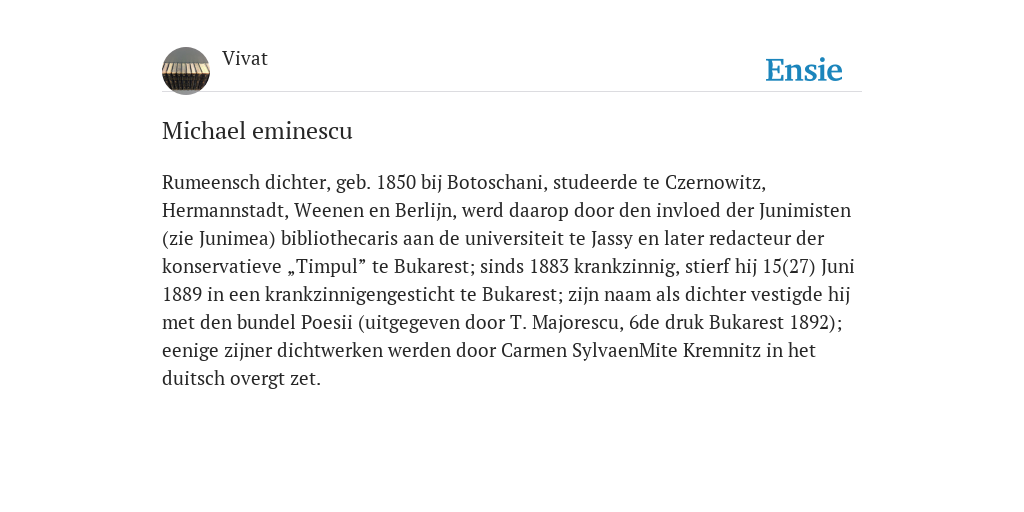Click the word Czernowitz in the paragraph
This screenshot has height=512, width=1024.
(x=714, y=182)
